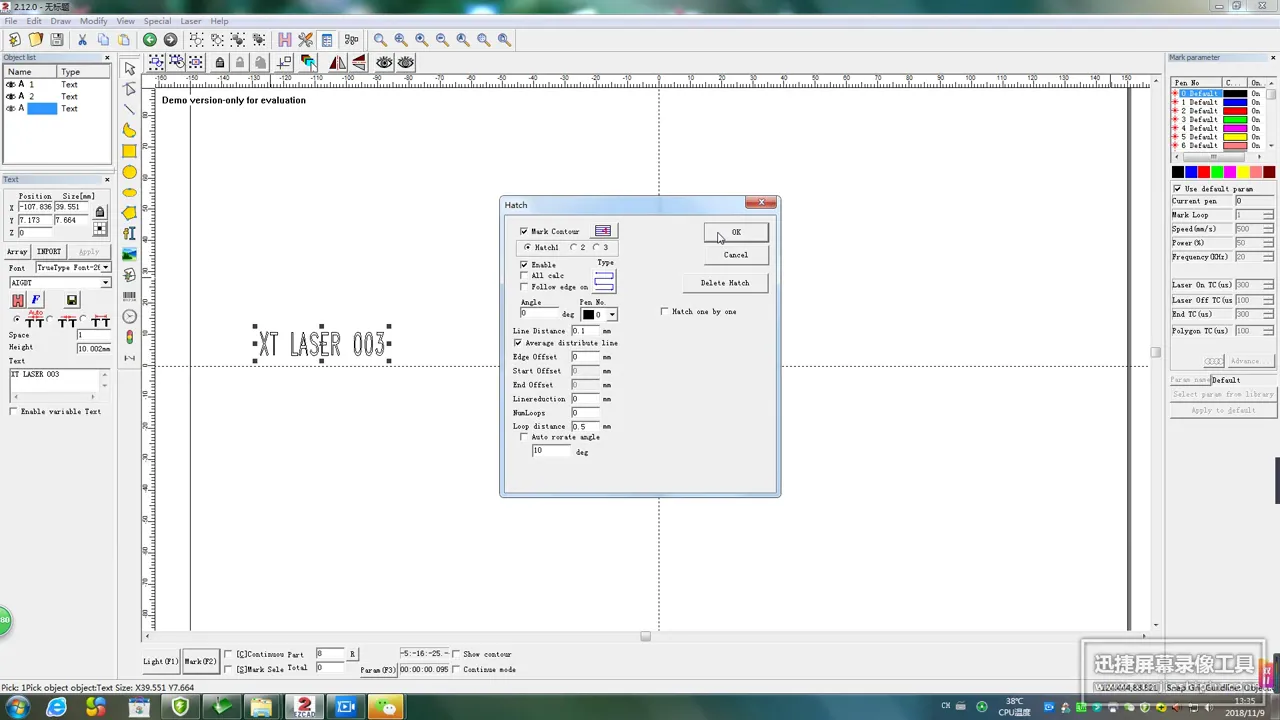Check the Hatch one by one checkbox

point(665,312)
